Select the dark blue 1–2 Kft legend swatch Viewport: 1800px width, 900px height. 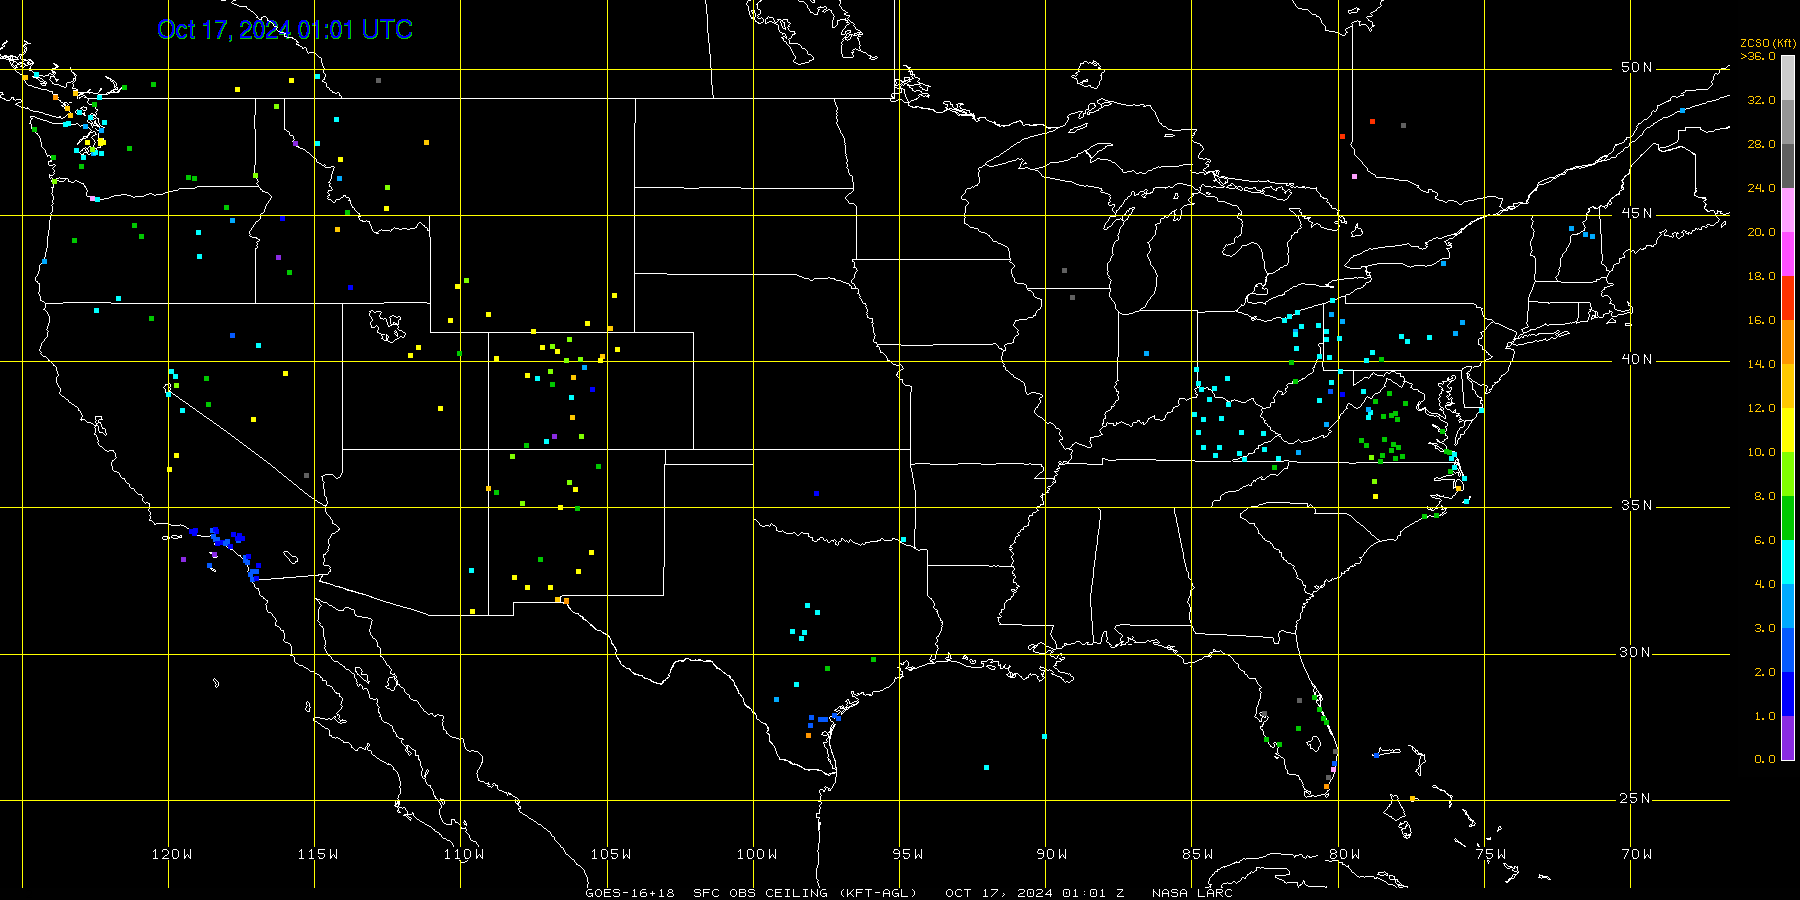1788,694
